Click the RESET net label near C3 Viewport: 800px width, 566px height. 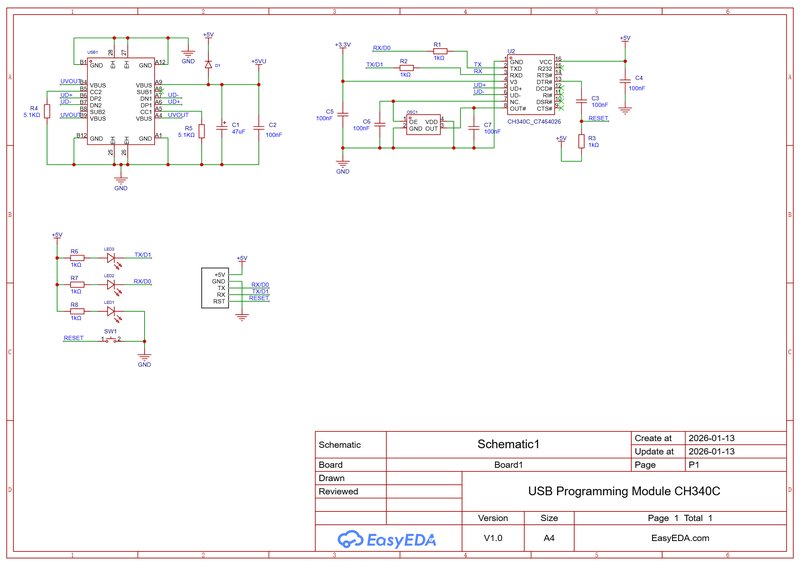tap(598, 118)
